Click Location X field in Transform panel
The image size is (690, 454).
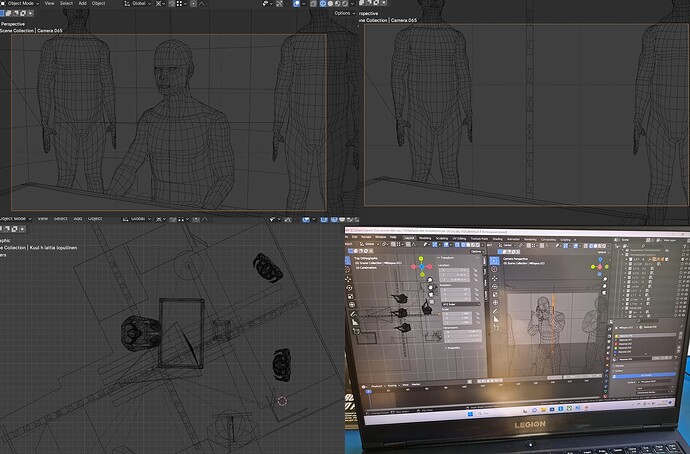tap(454, 270)
